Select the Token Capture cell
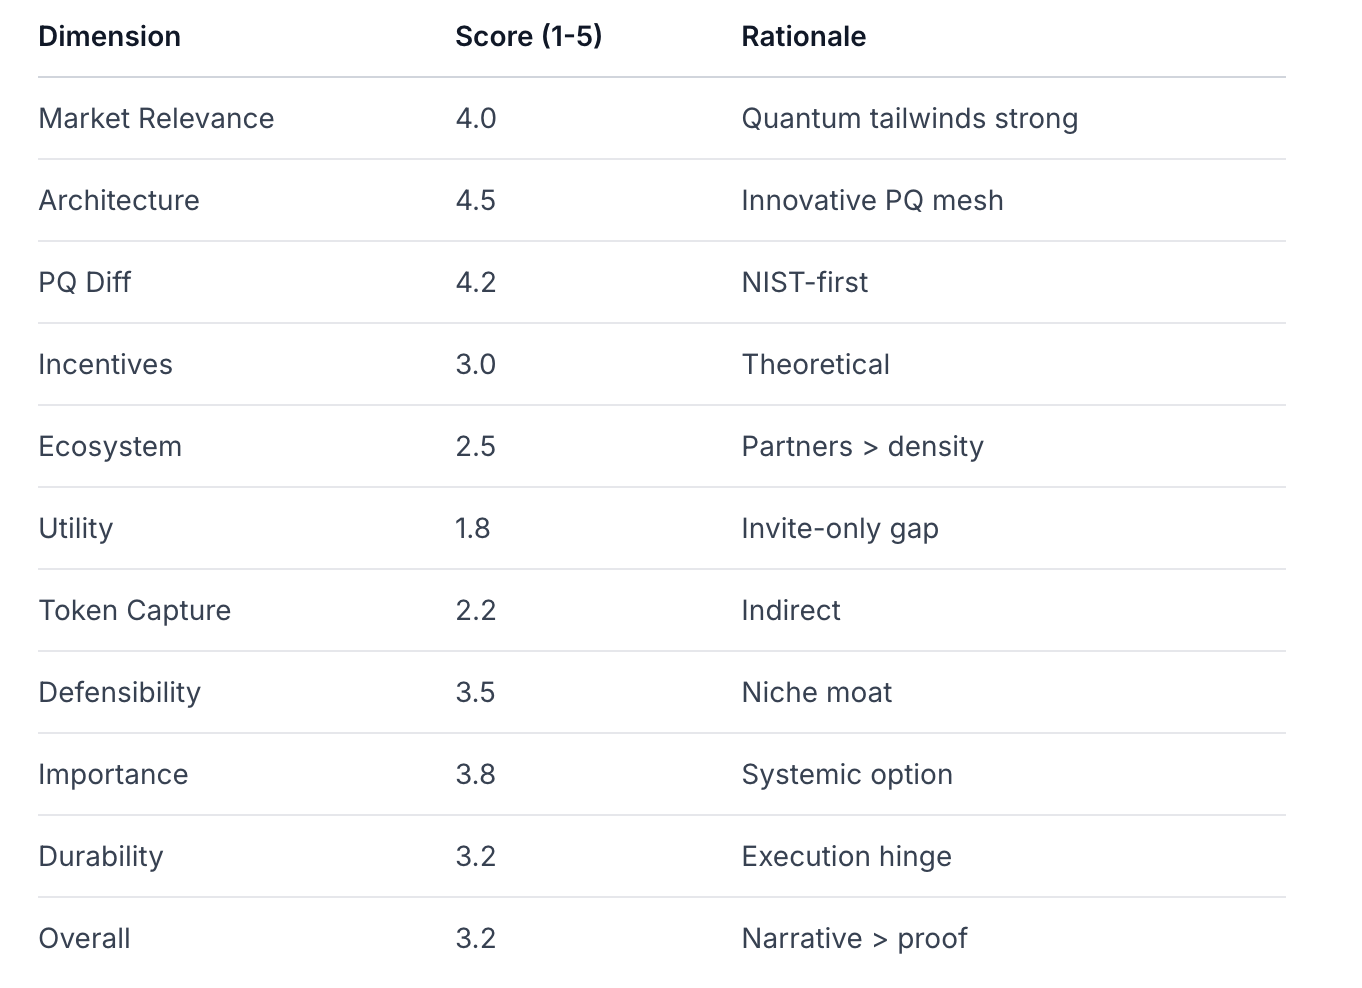The width and height of the screenshot is (1362, 988). click(x=134, y=611)
